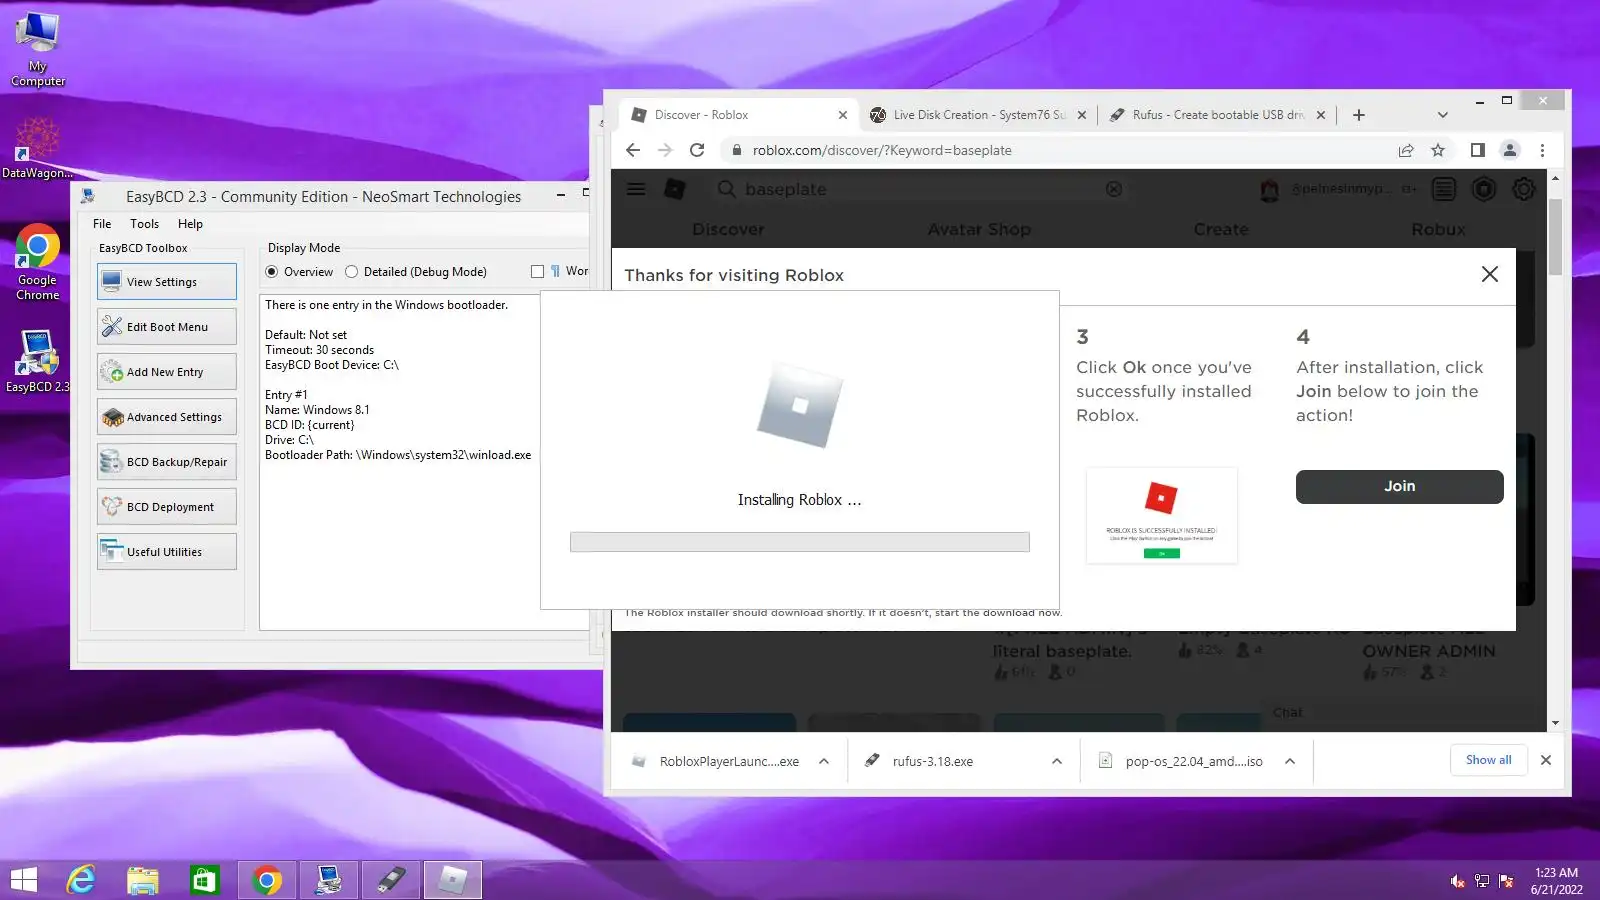Viewport: 1600px width, 900px height.
Task: Click the "Timeout: 30 seconds" text
Action: tap(319, 350)
